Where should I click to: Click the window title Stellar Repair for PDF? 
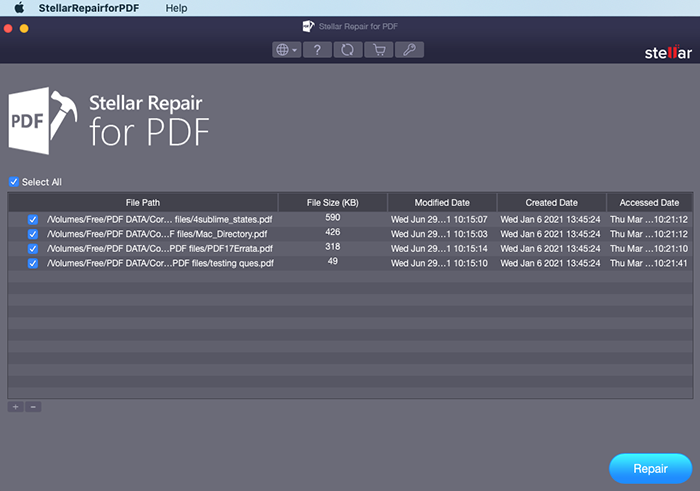click(x=358, y=26)
